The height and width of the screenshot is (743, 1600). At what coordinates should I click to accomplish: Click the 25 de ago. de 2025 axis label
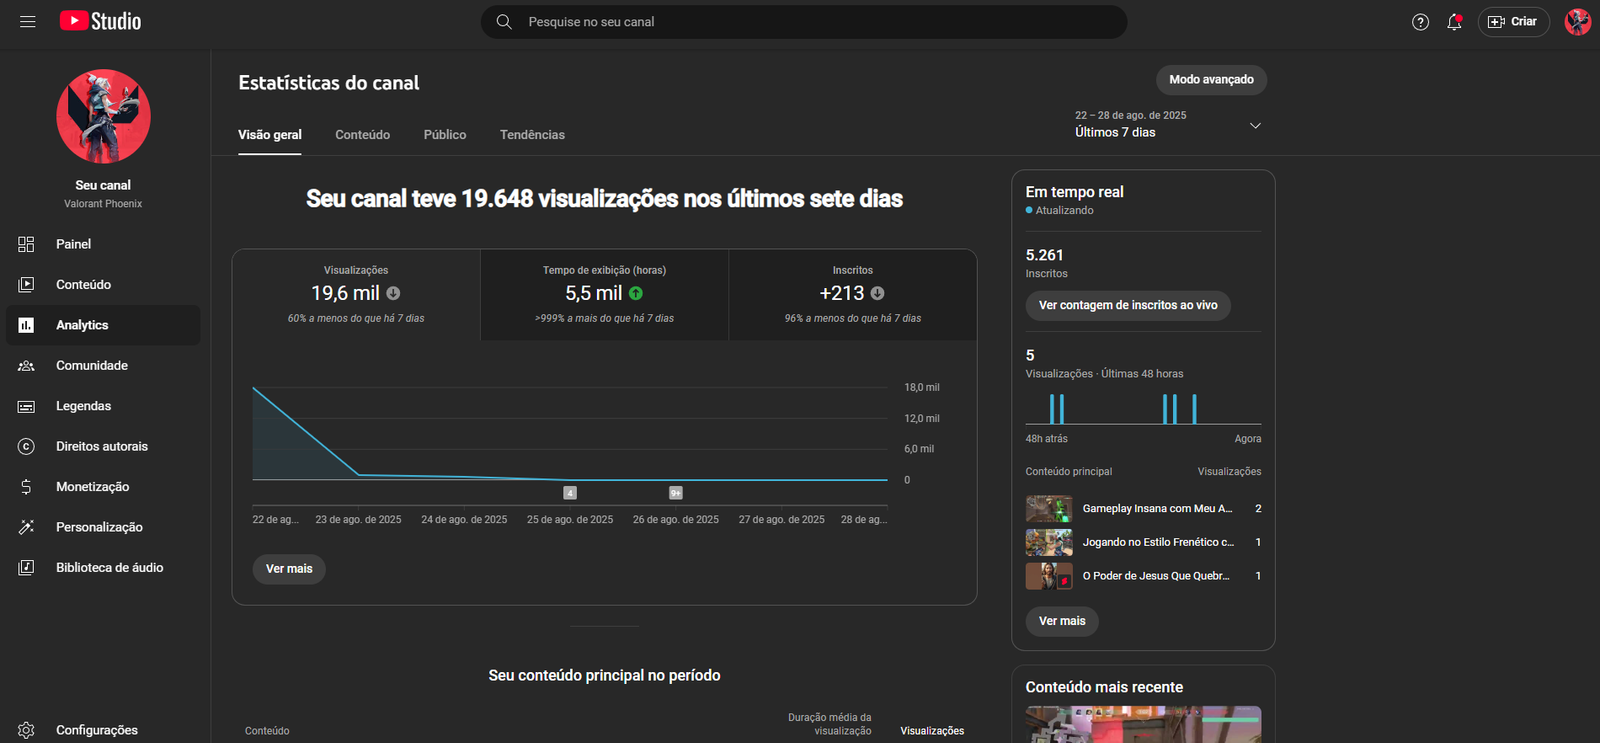tap(570, 520)
